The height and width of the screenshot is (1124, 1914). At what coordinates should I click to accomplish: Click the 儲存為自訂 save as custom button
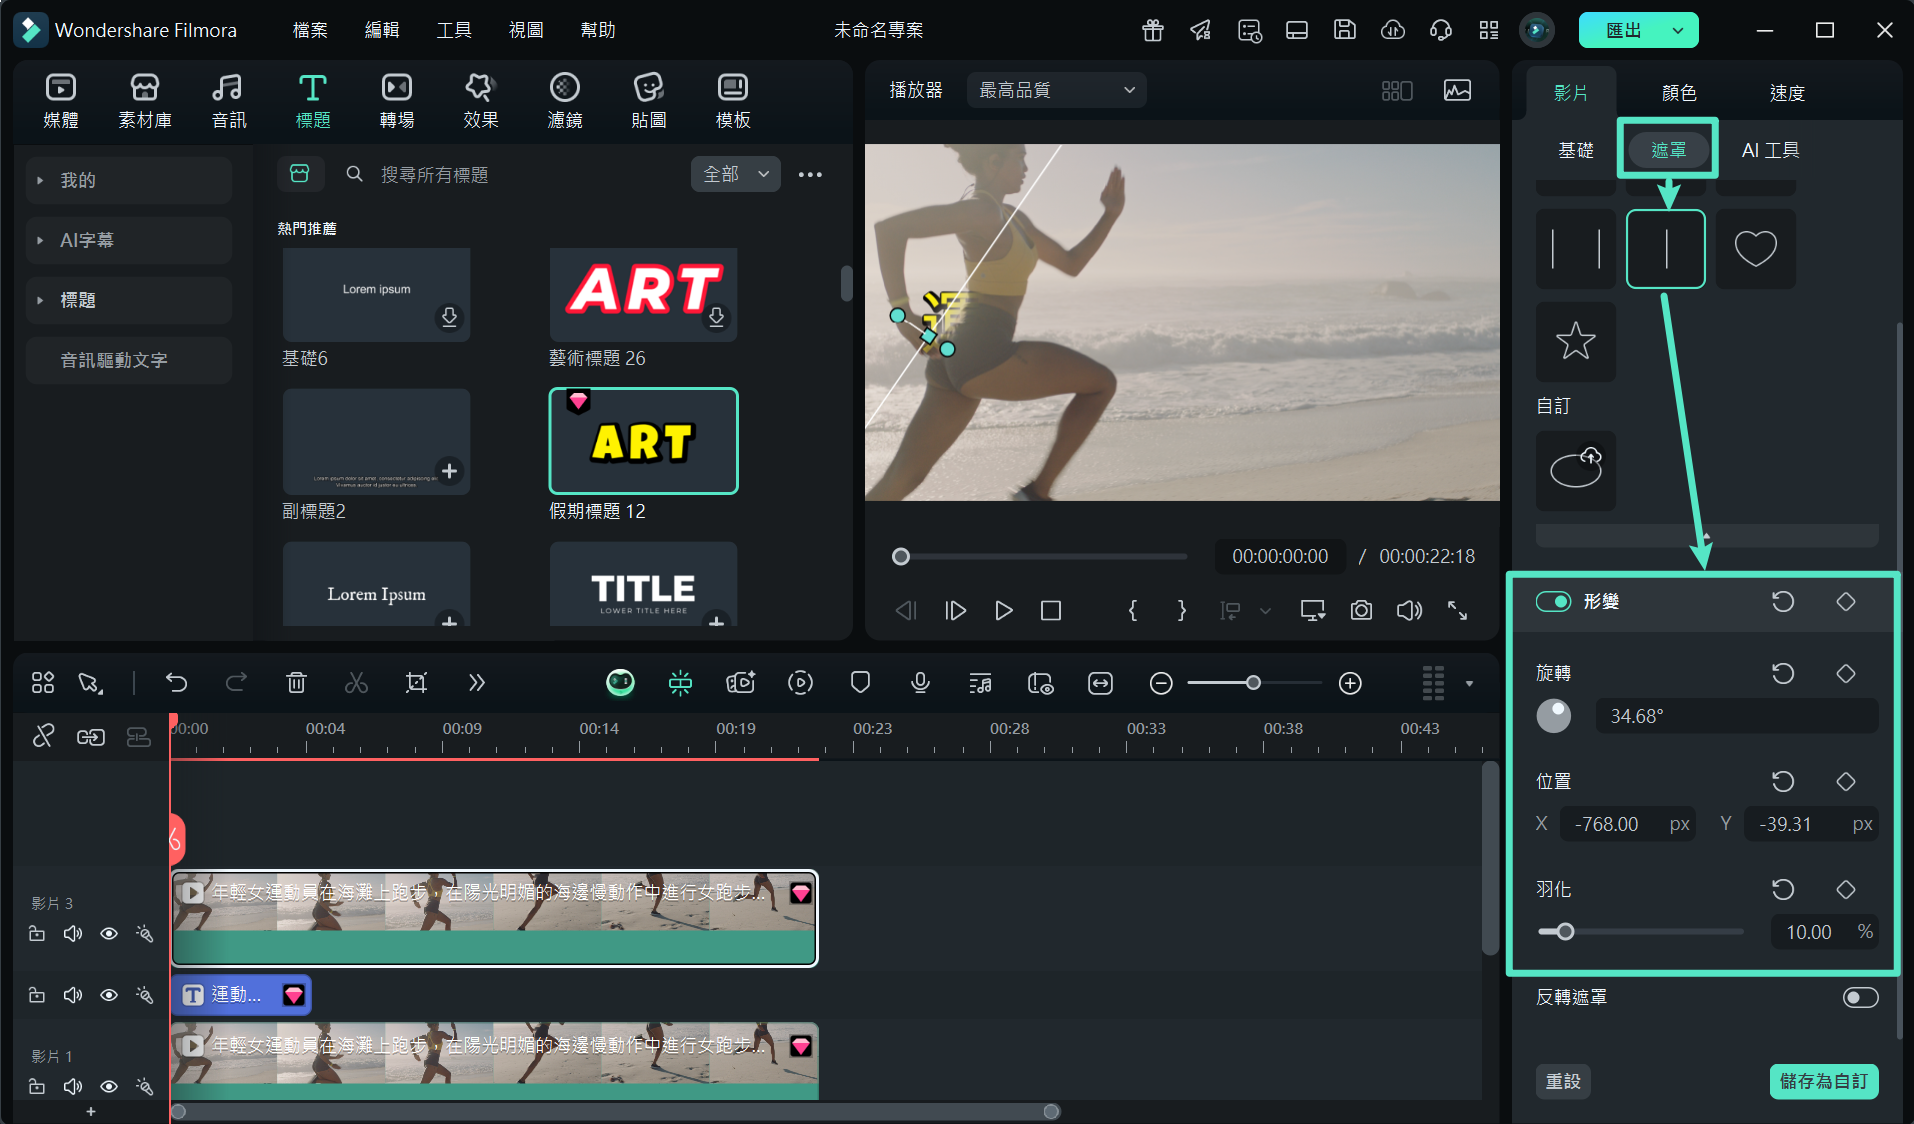(x=1824, y=1081)
